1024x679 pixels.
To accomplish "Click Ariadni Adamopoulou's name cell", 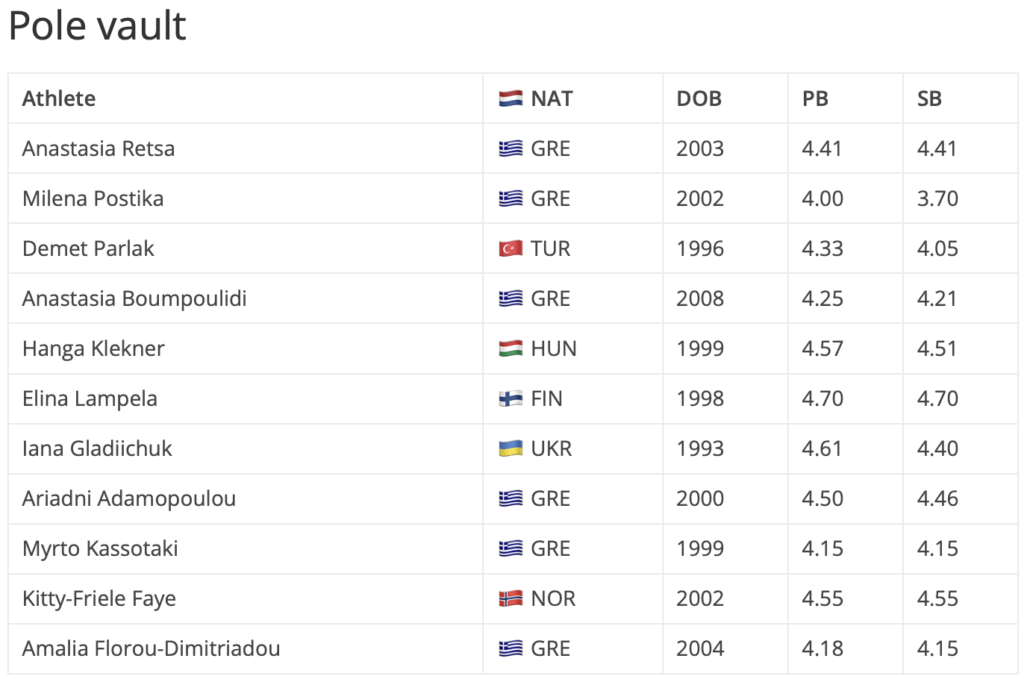I will click(129, 499).
